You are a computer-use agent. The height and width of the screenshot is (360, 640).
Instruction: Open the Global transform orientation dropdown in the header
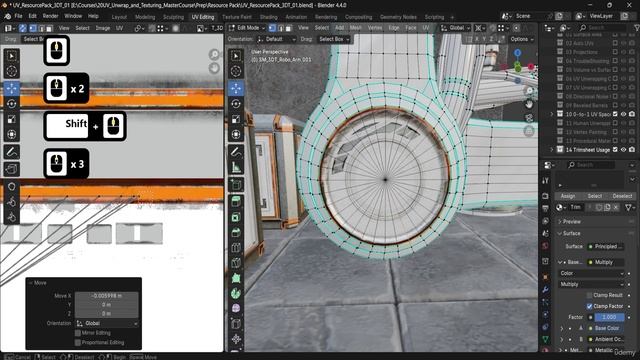click(x=455, y=28)
